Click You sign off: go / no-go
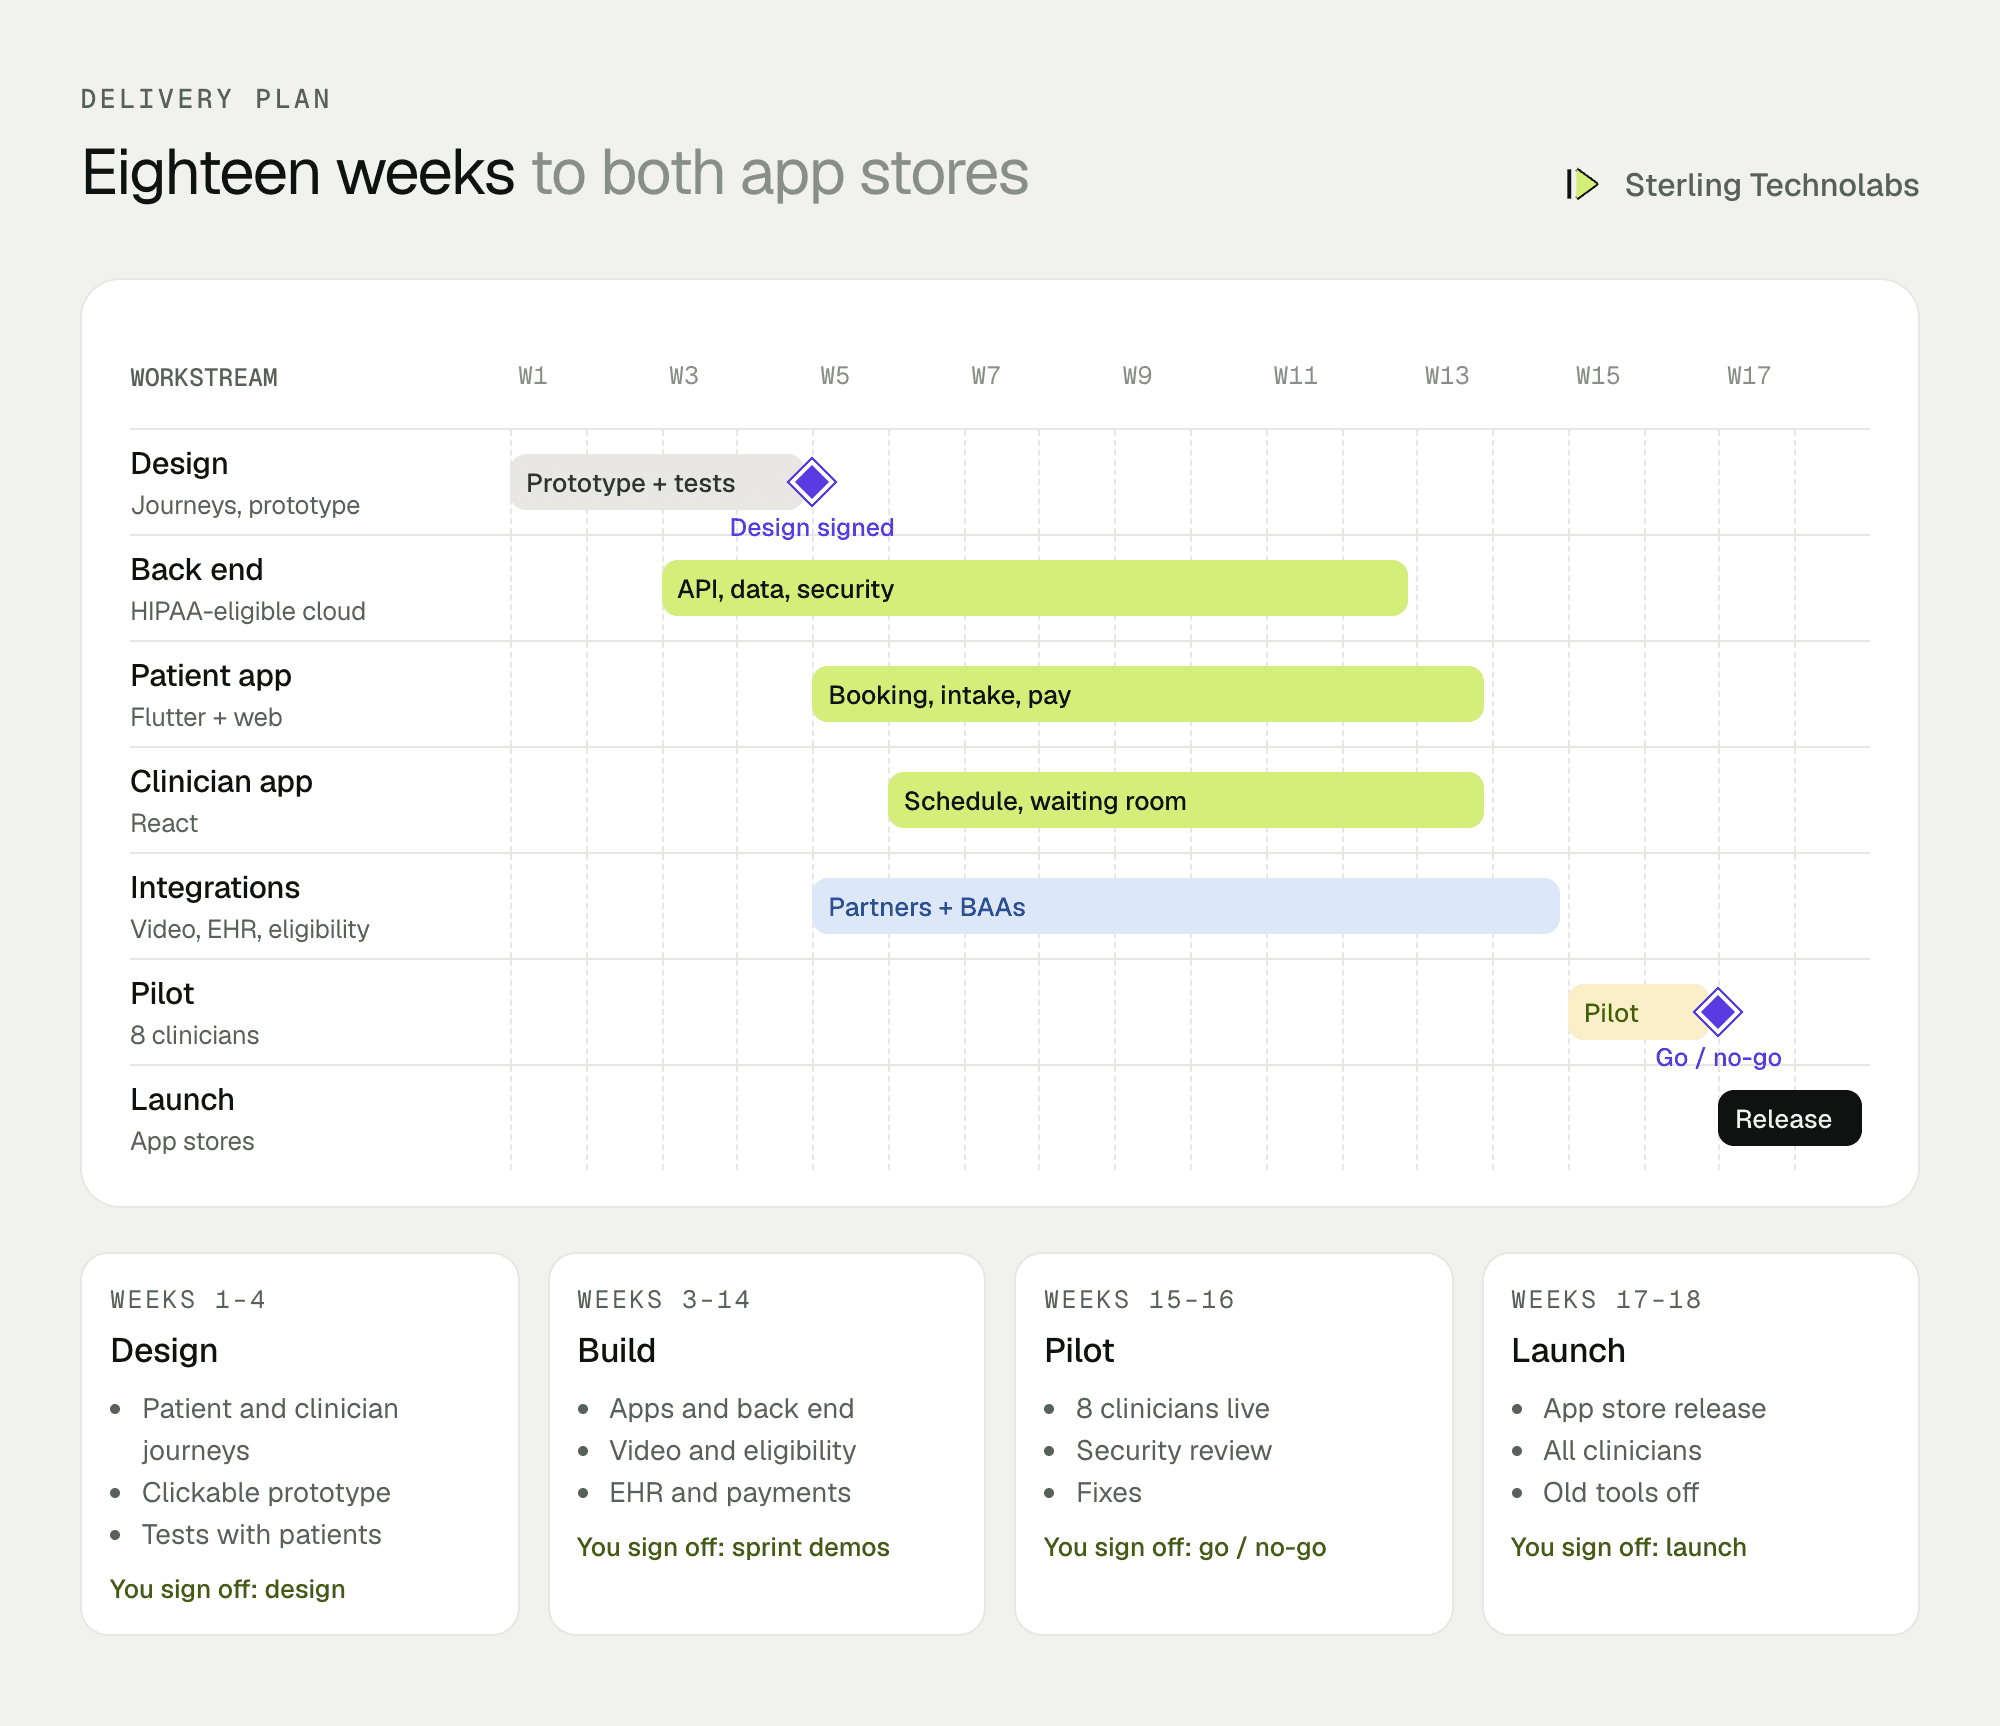Image resolution: width=2000 pixels, height=1726 pixels. (x=1185, y=1547)
